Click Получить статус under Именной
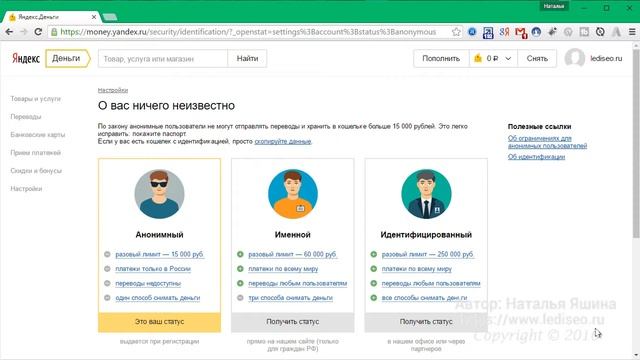640x360 pixels. 293,322
